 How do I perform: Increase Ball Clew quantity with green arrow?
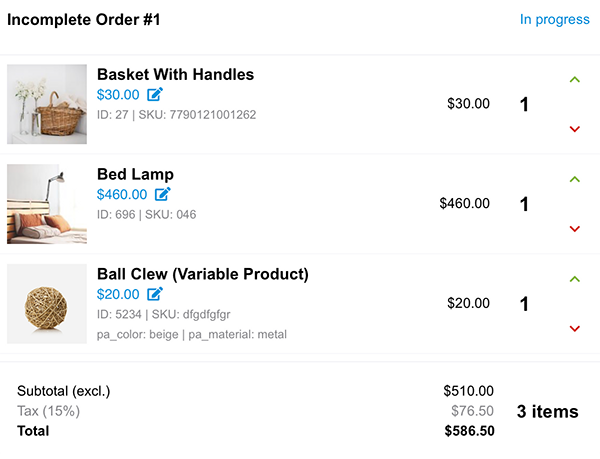574,279
